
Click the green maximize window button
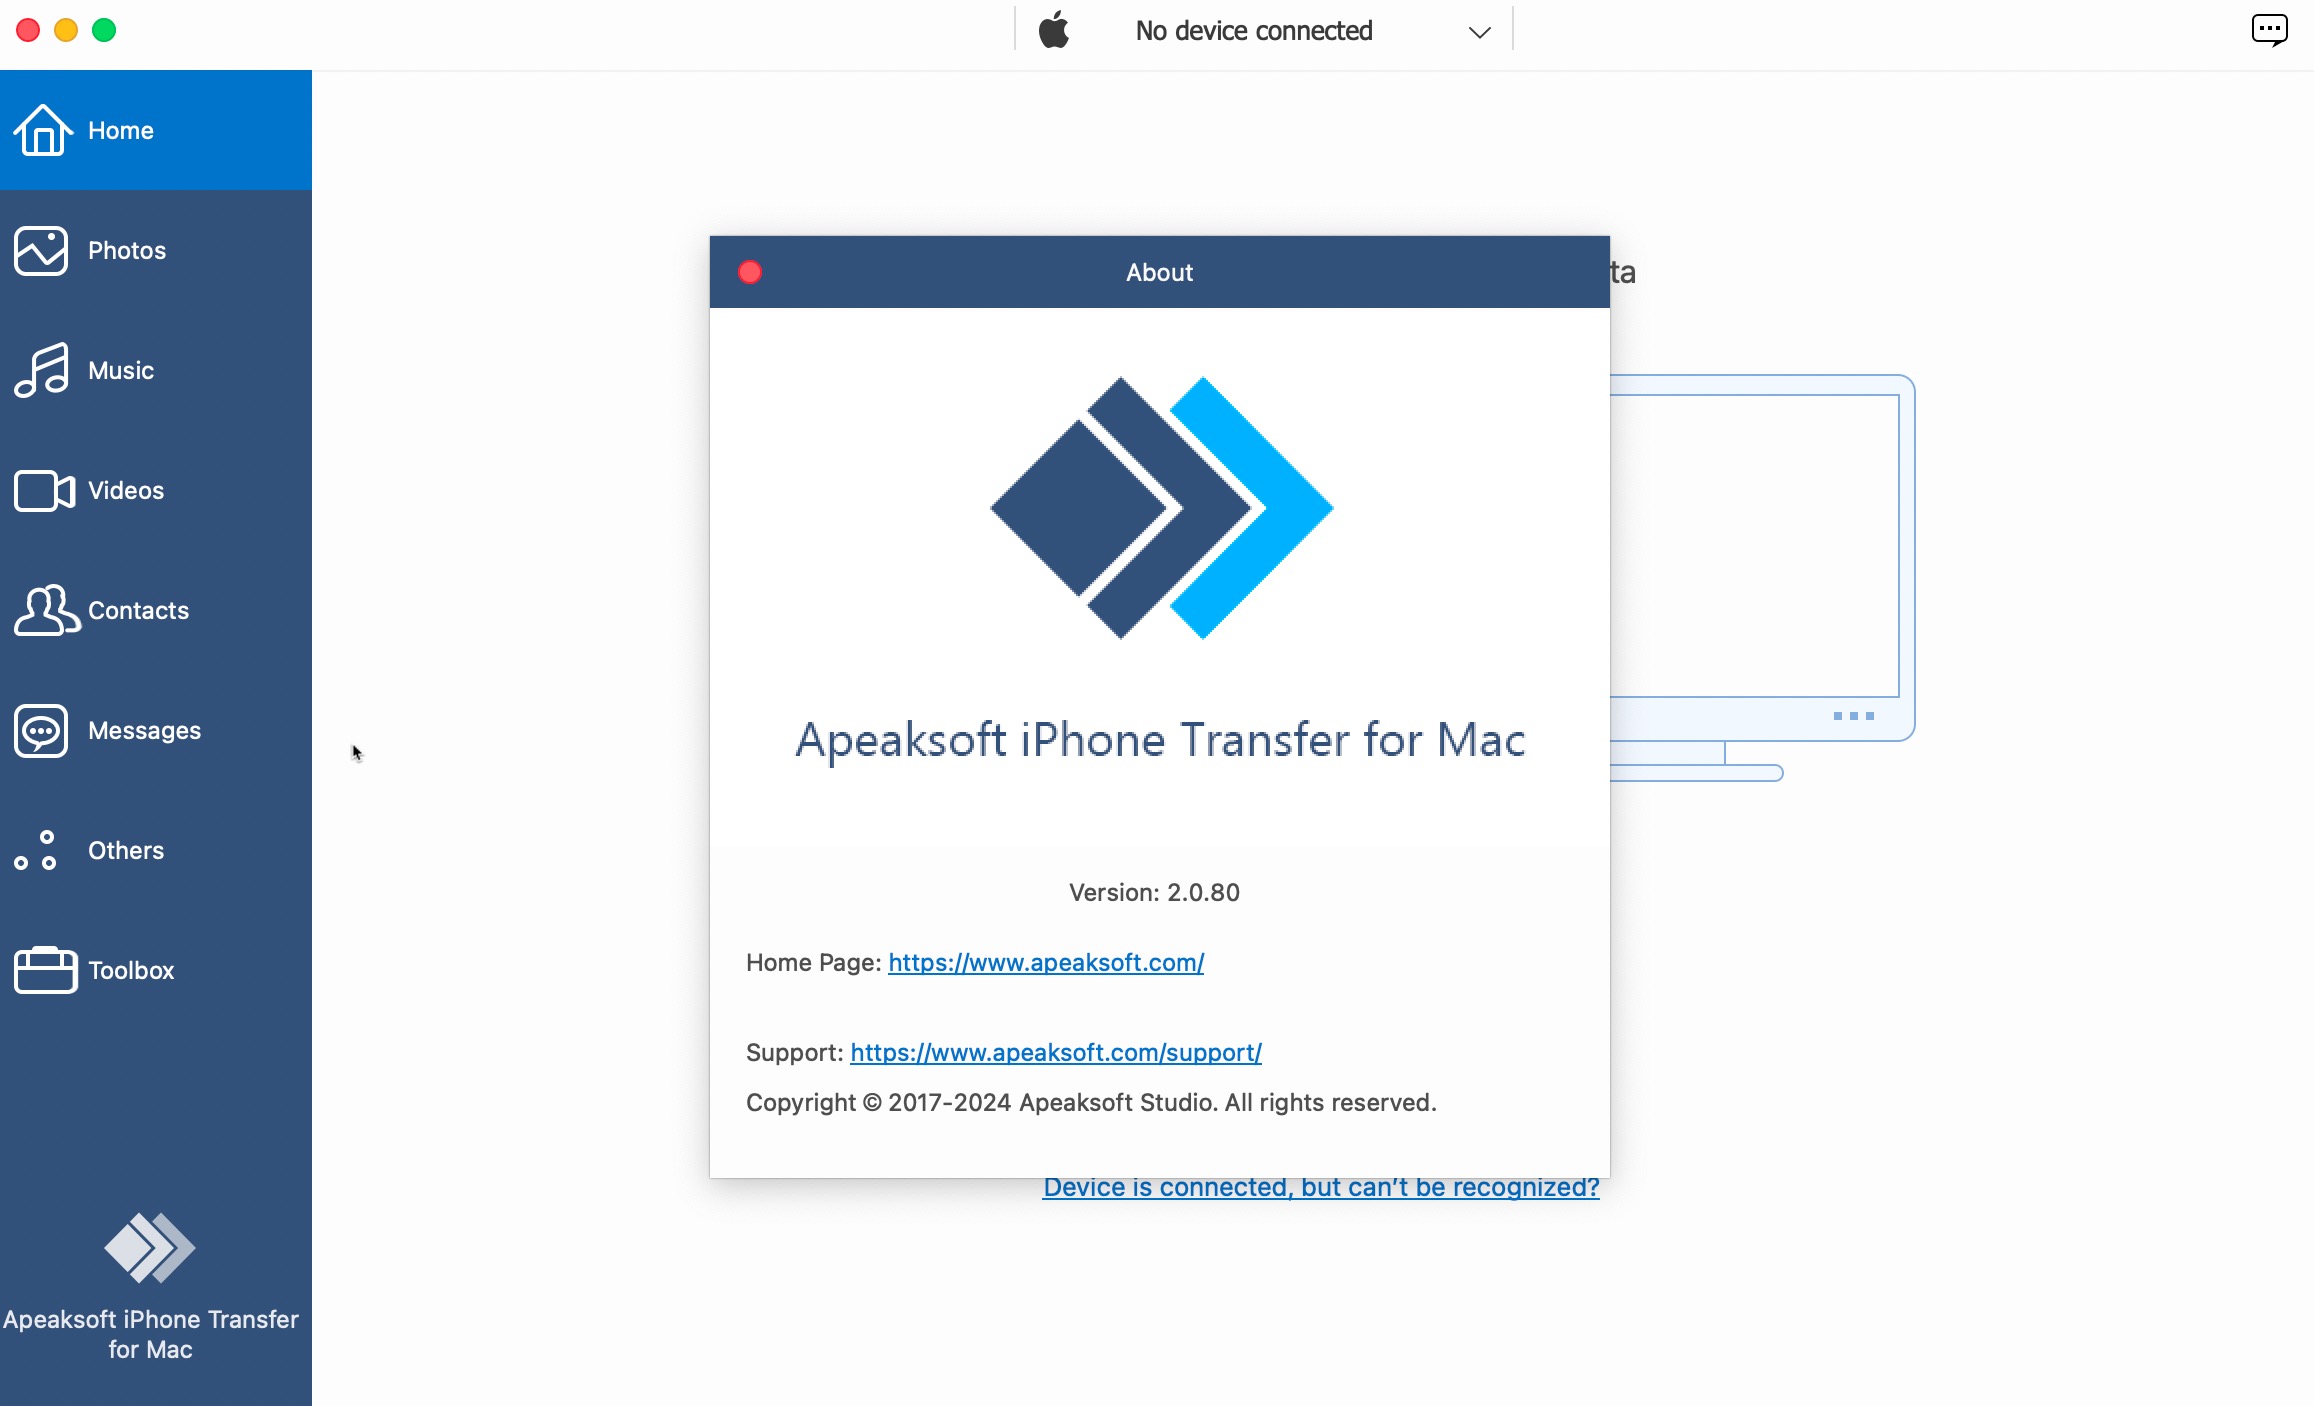pyautogui.click(x=104, y=30)
